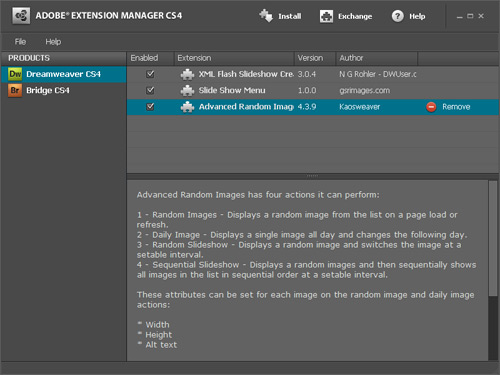Open the File menu
Viewport: 500px width, 375px height.
[20, 42]
